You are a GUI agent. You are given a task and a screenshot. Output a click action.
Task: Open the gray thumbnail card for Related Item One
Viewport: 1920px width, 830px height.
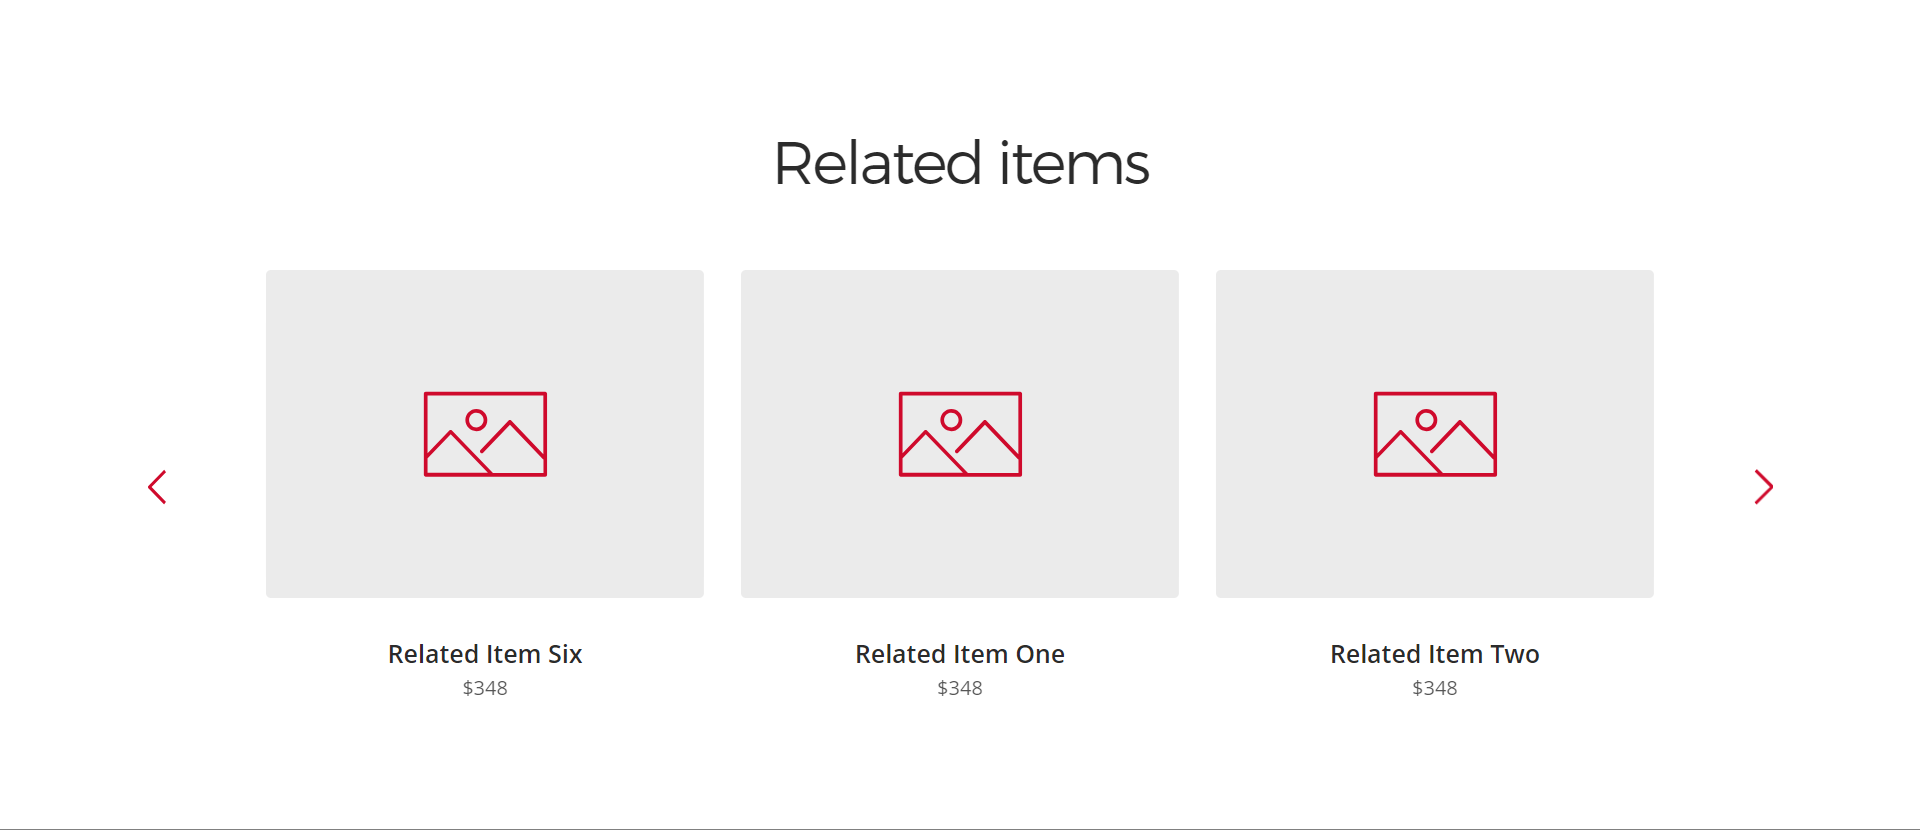(960, 434)
